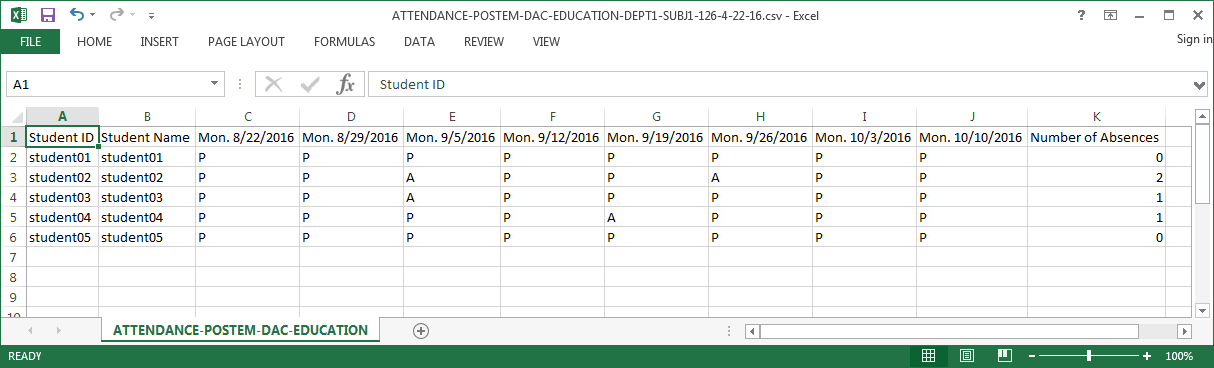Screen dimensions: 1214x368
Task: Switch to Normal view in the status bar
Action: [928, 356]
